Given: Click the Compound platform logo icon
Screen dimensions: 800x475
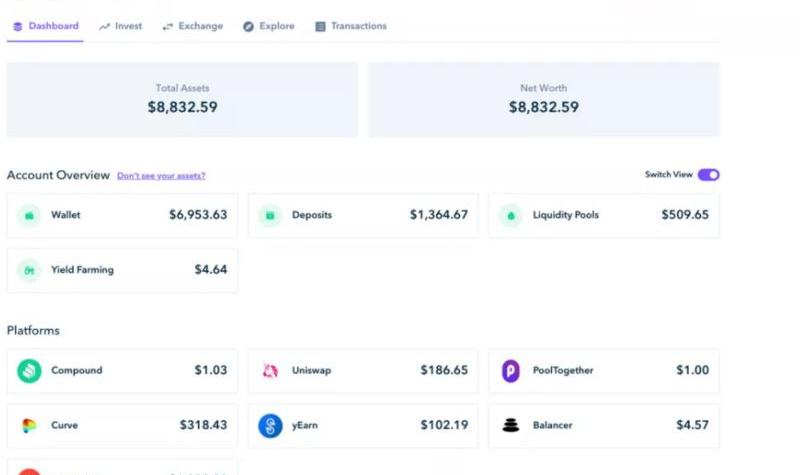Looking at the screenshot, I should (x=29, y=371).
